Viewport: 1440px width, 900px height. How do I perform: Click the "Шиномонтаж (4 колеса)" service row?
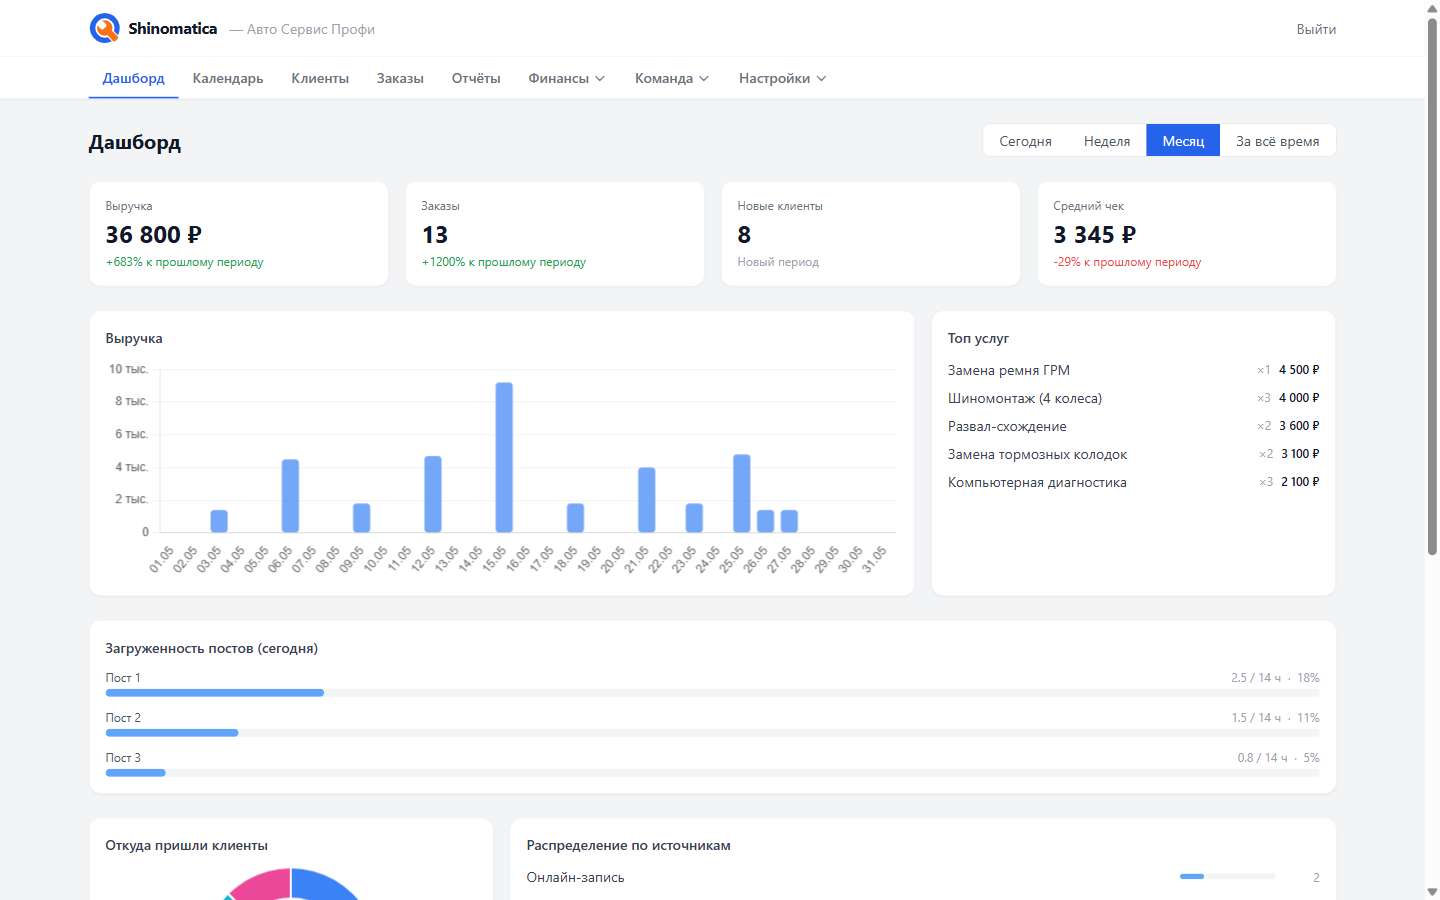pos(1134,398)
